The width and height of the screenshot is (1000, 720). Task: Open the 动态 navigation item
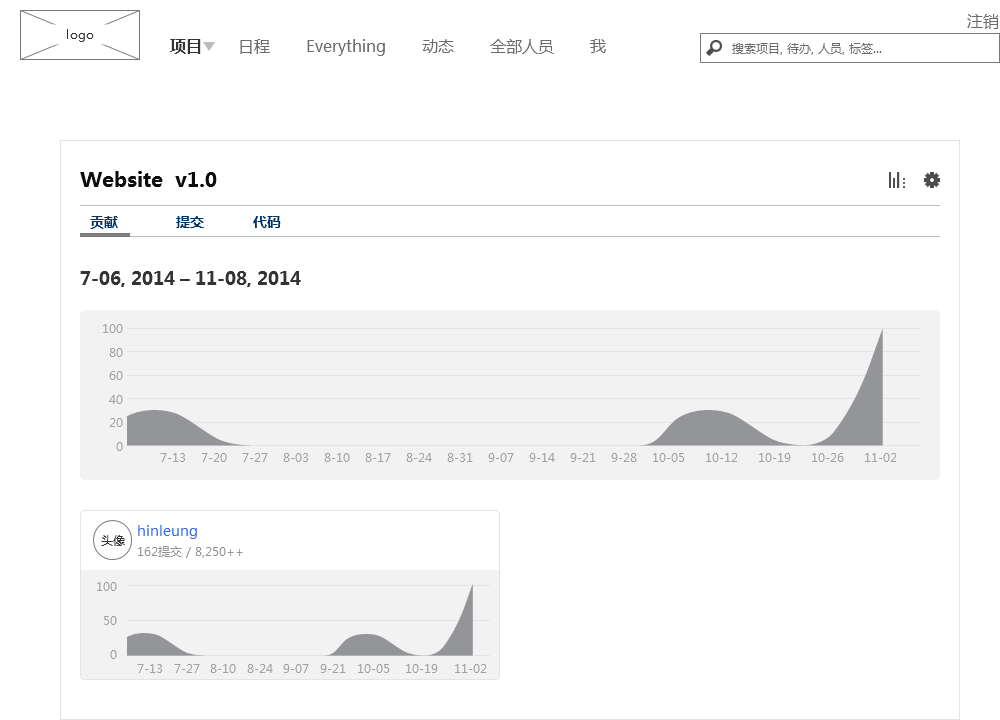coord(438,47)
